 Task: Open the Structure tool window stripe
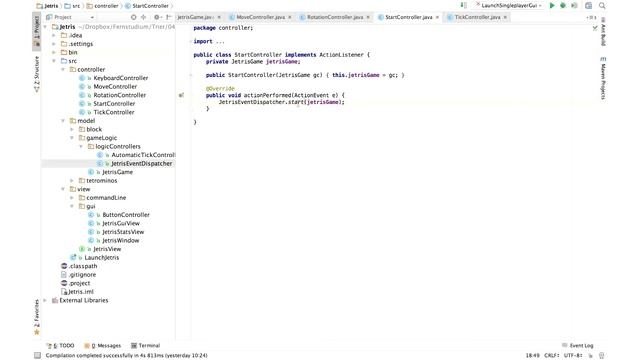pyautogui.click(x=37, y=74)
